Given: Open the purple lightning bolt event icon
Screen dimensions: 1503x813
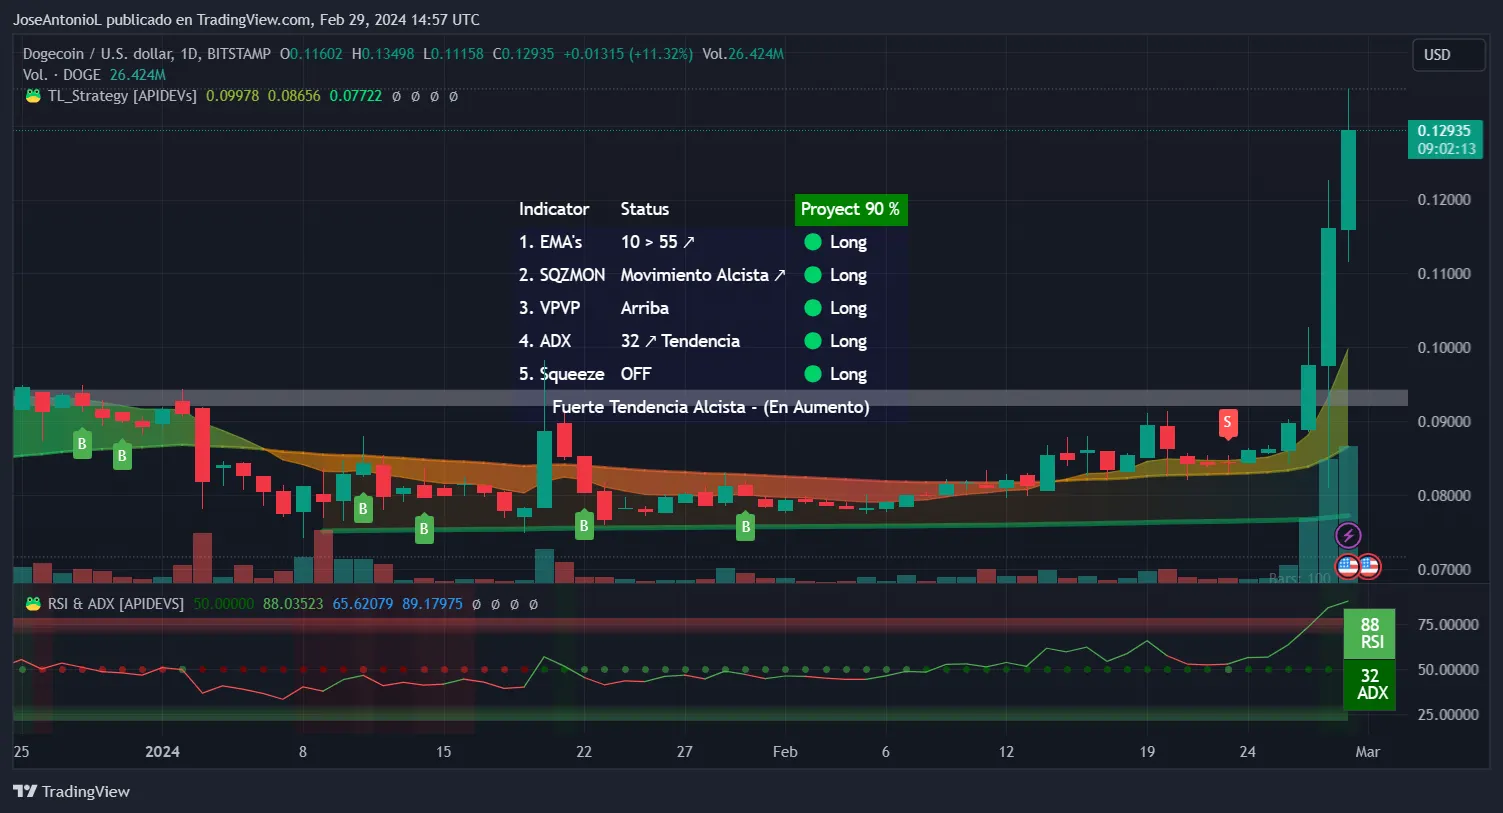Looking at the screenshot, I should coord(1348,536).
